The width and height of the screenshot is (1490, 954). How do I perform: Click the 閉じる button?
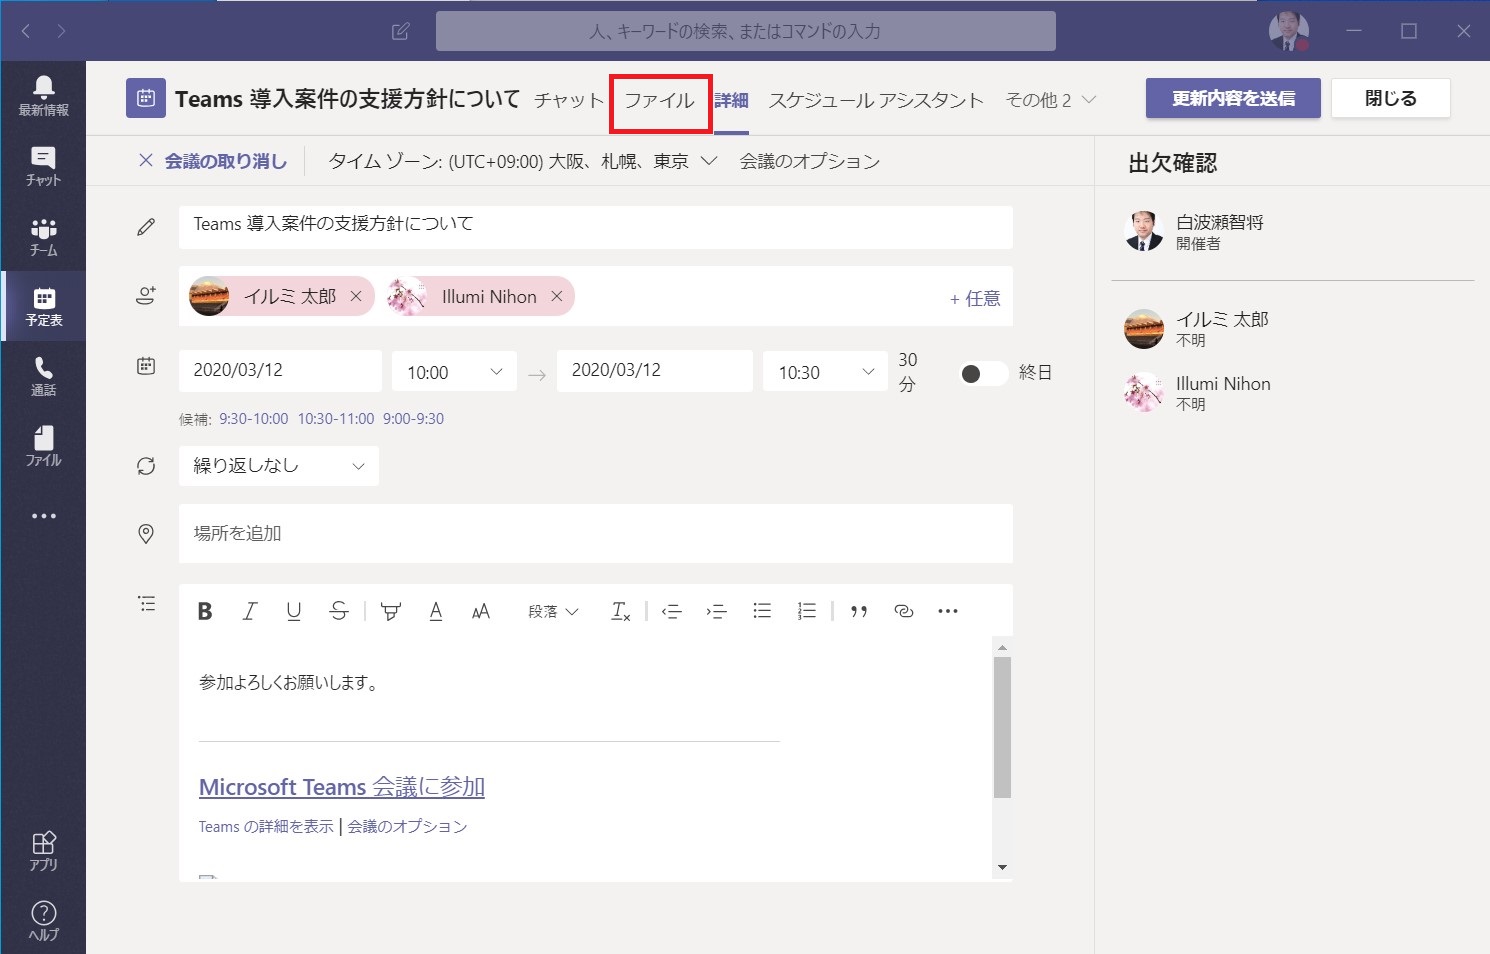pos(1390,98)
